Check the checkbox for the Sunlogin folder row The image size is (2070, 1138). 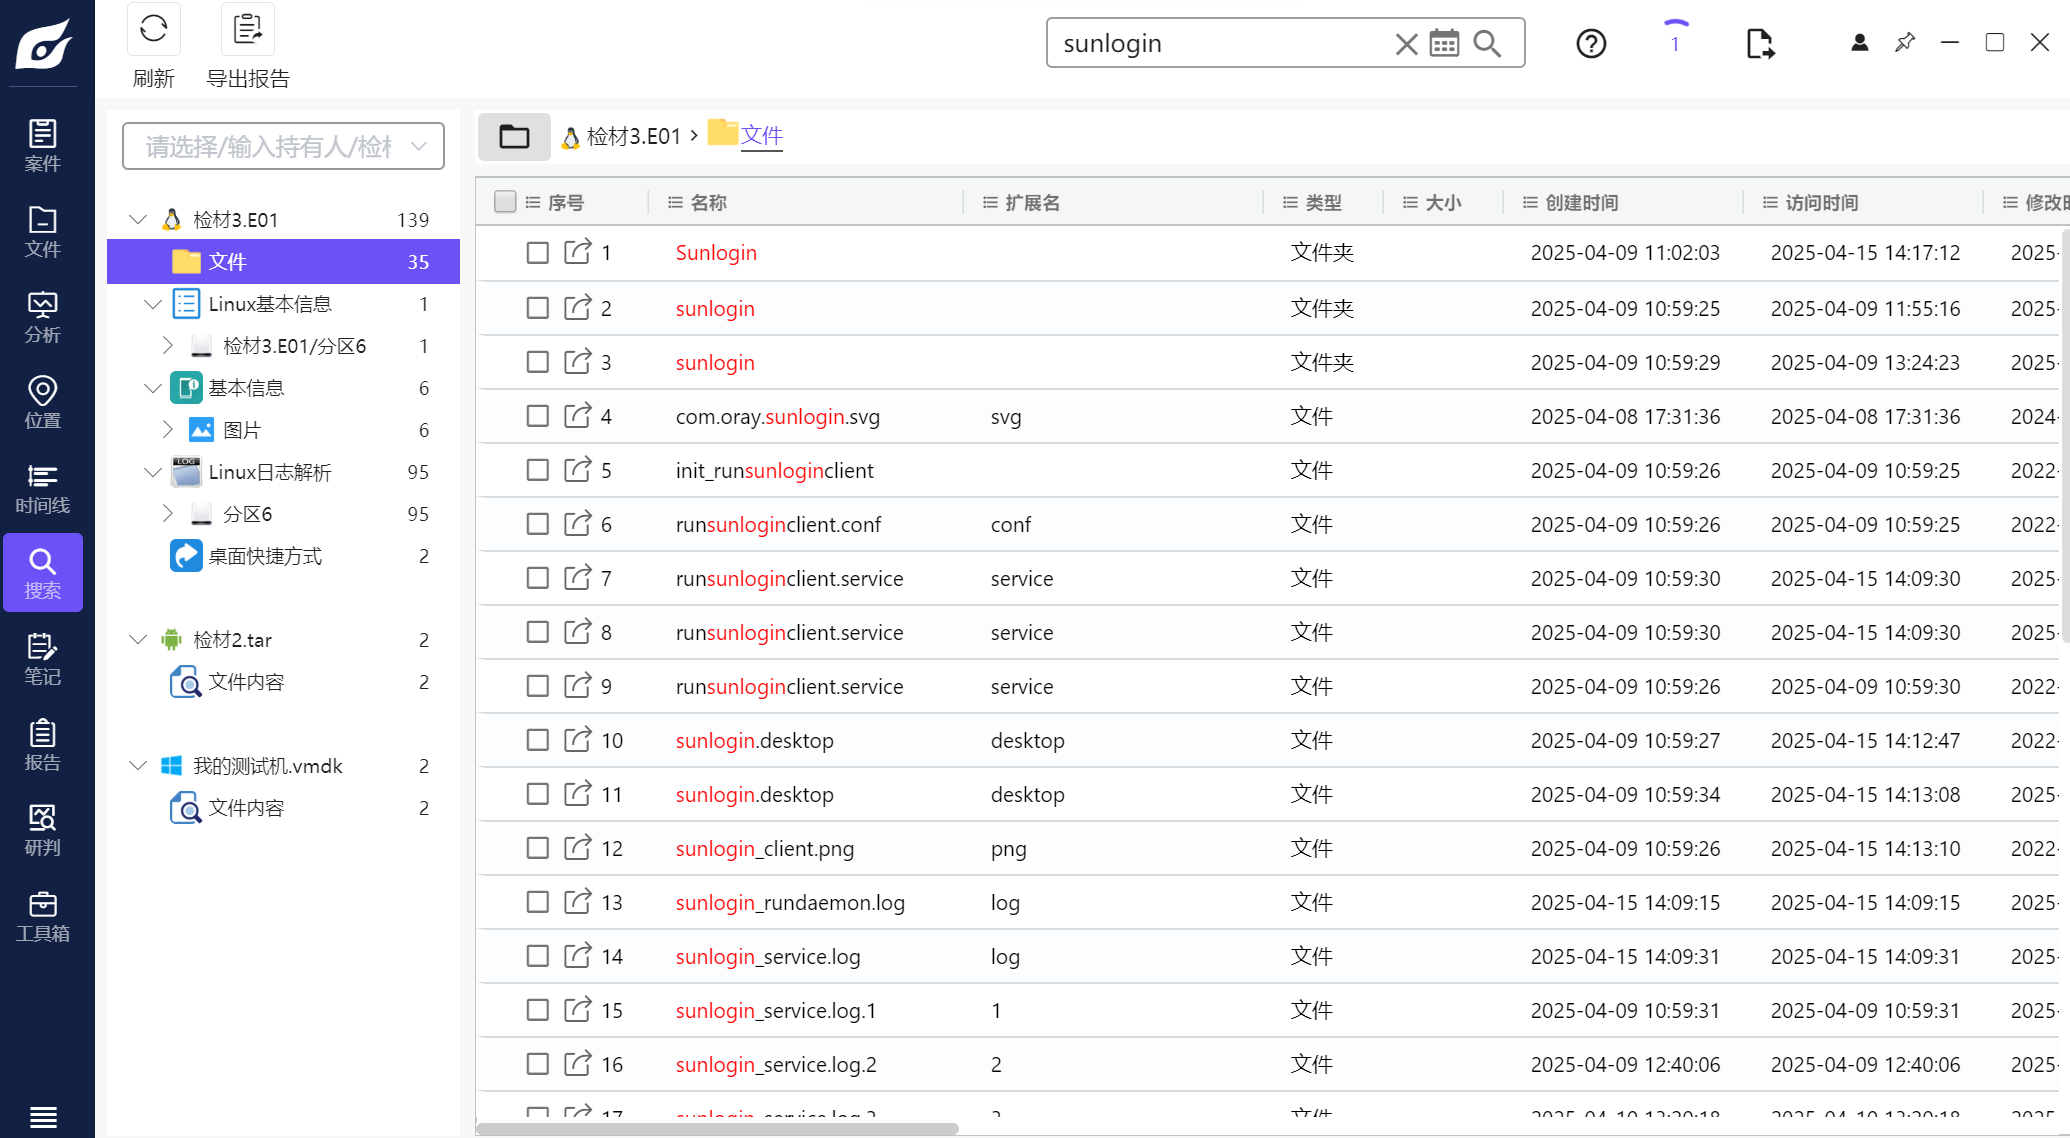[537, 253]
